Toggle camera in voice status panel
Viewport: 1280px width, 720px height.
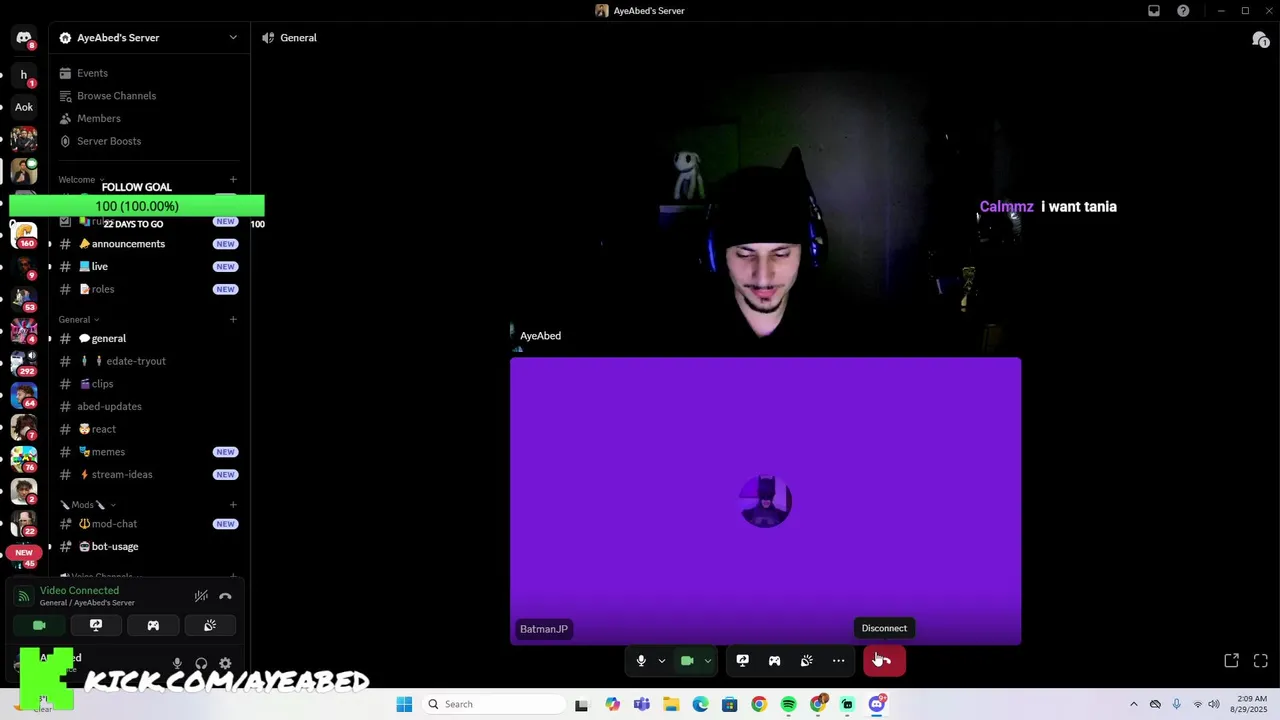tap(39, 625)
